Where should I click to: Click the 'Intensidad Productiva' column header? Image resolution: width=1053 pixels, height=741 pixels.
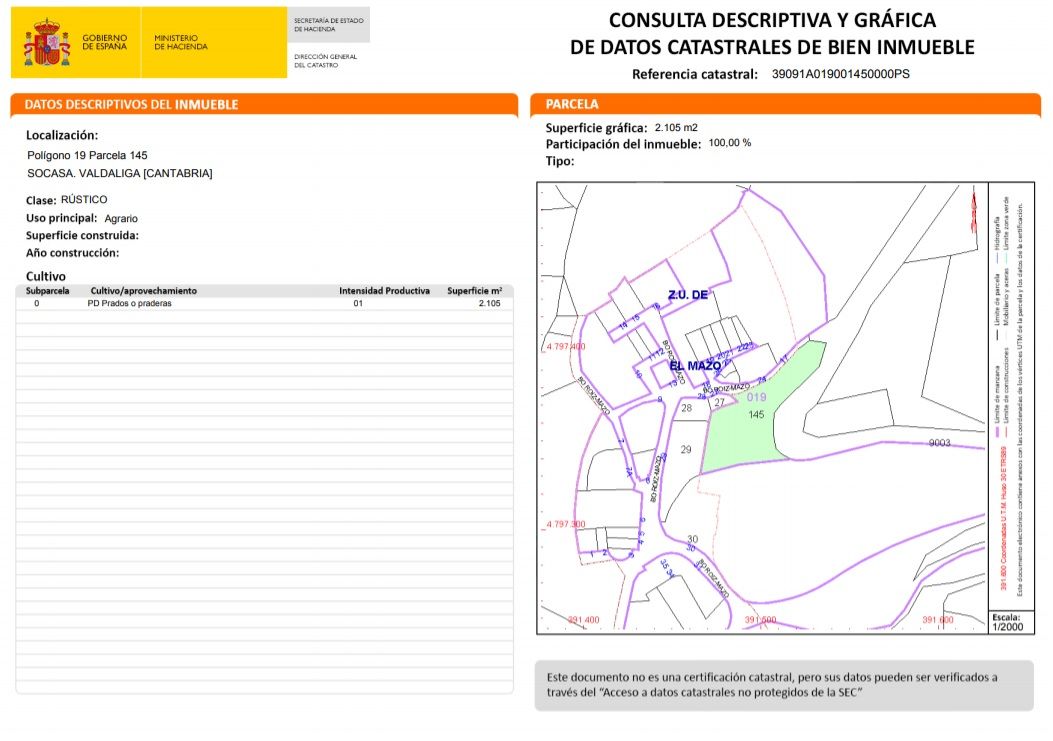[x=384, y=291]
